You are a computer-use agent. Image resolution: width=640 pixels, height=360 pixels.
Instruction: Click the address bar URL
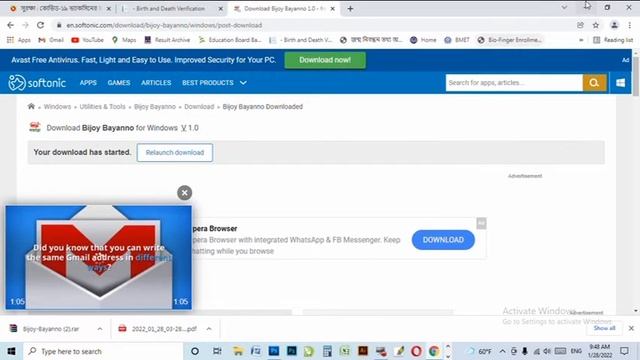164,25
